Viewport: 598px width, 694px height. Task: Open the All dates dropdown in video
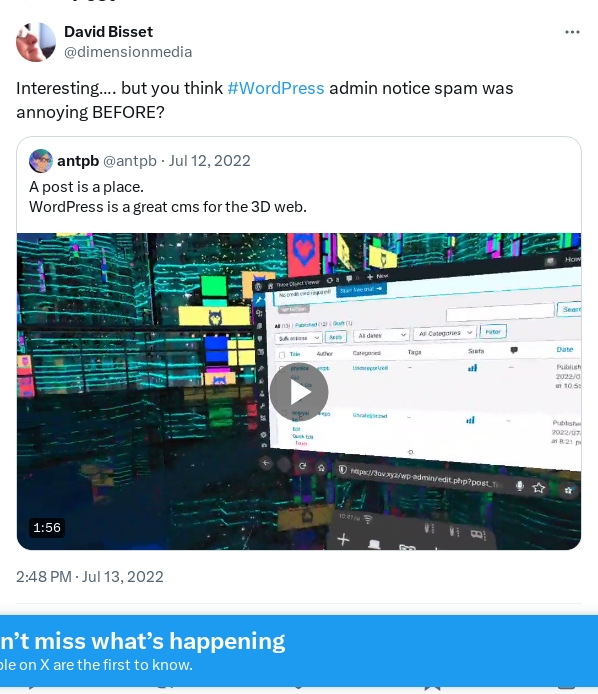[x=382, y=335]
